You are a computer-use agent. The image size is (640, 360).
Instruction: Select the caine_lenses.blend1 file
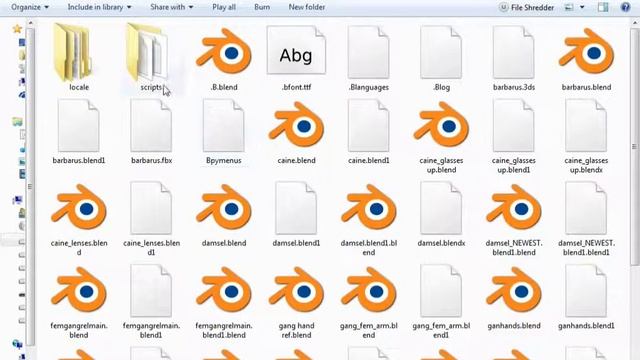click(151, 219)
